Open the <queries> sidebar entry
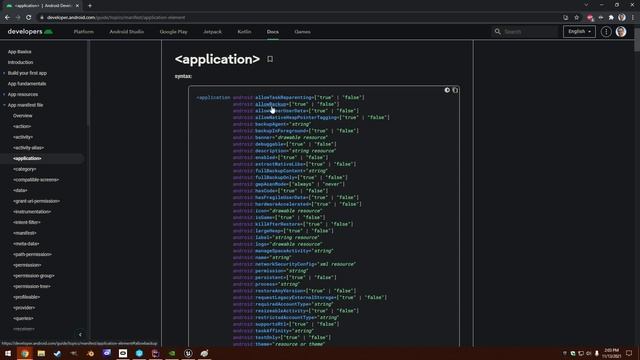The image size is (640, 360). [23, 318]
